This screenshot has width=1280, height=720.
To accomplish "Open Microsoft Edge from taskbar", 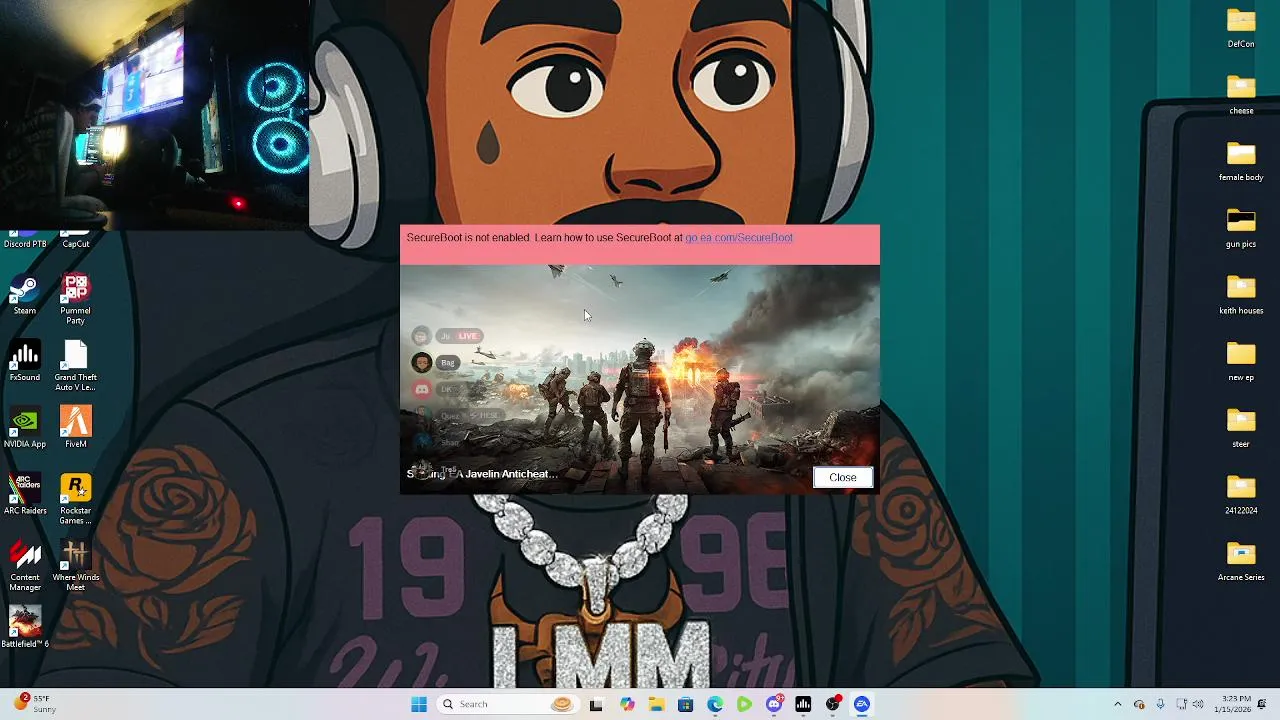I will pyautogui.click(x=715, y=704).
